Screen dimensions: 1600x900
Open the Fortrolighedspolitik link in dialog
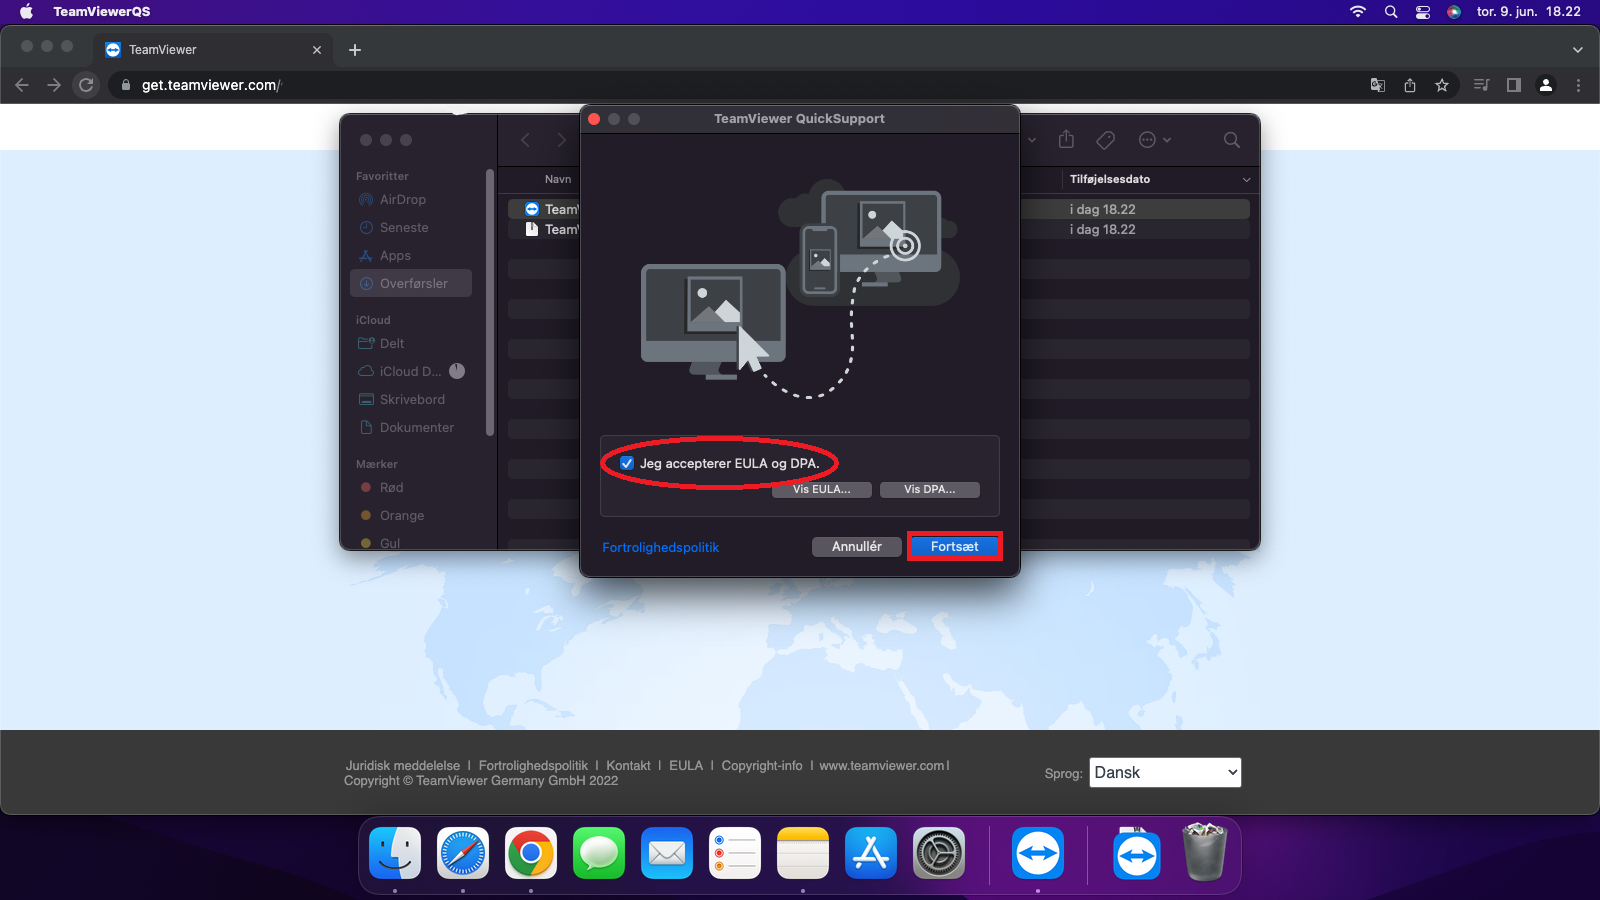pyautogui.click(x=660, y=547)
